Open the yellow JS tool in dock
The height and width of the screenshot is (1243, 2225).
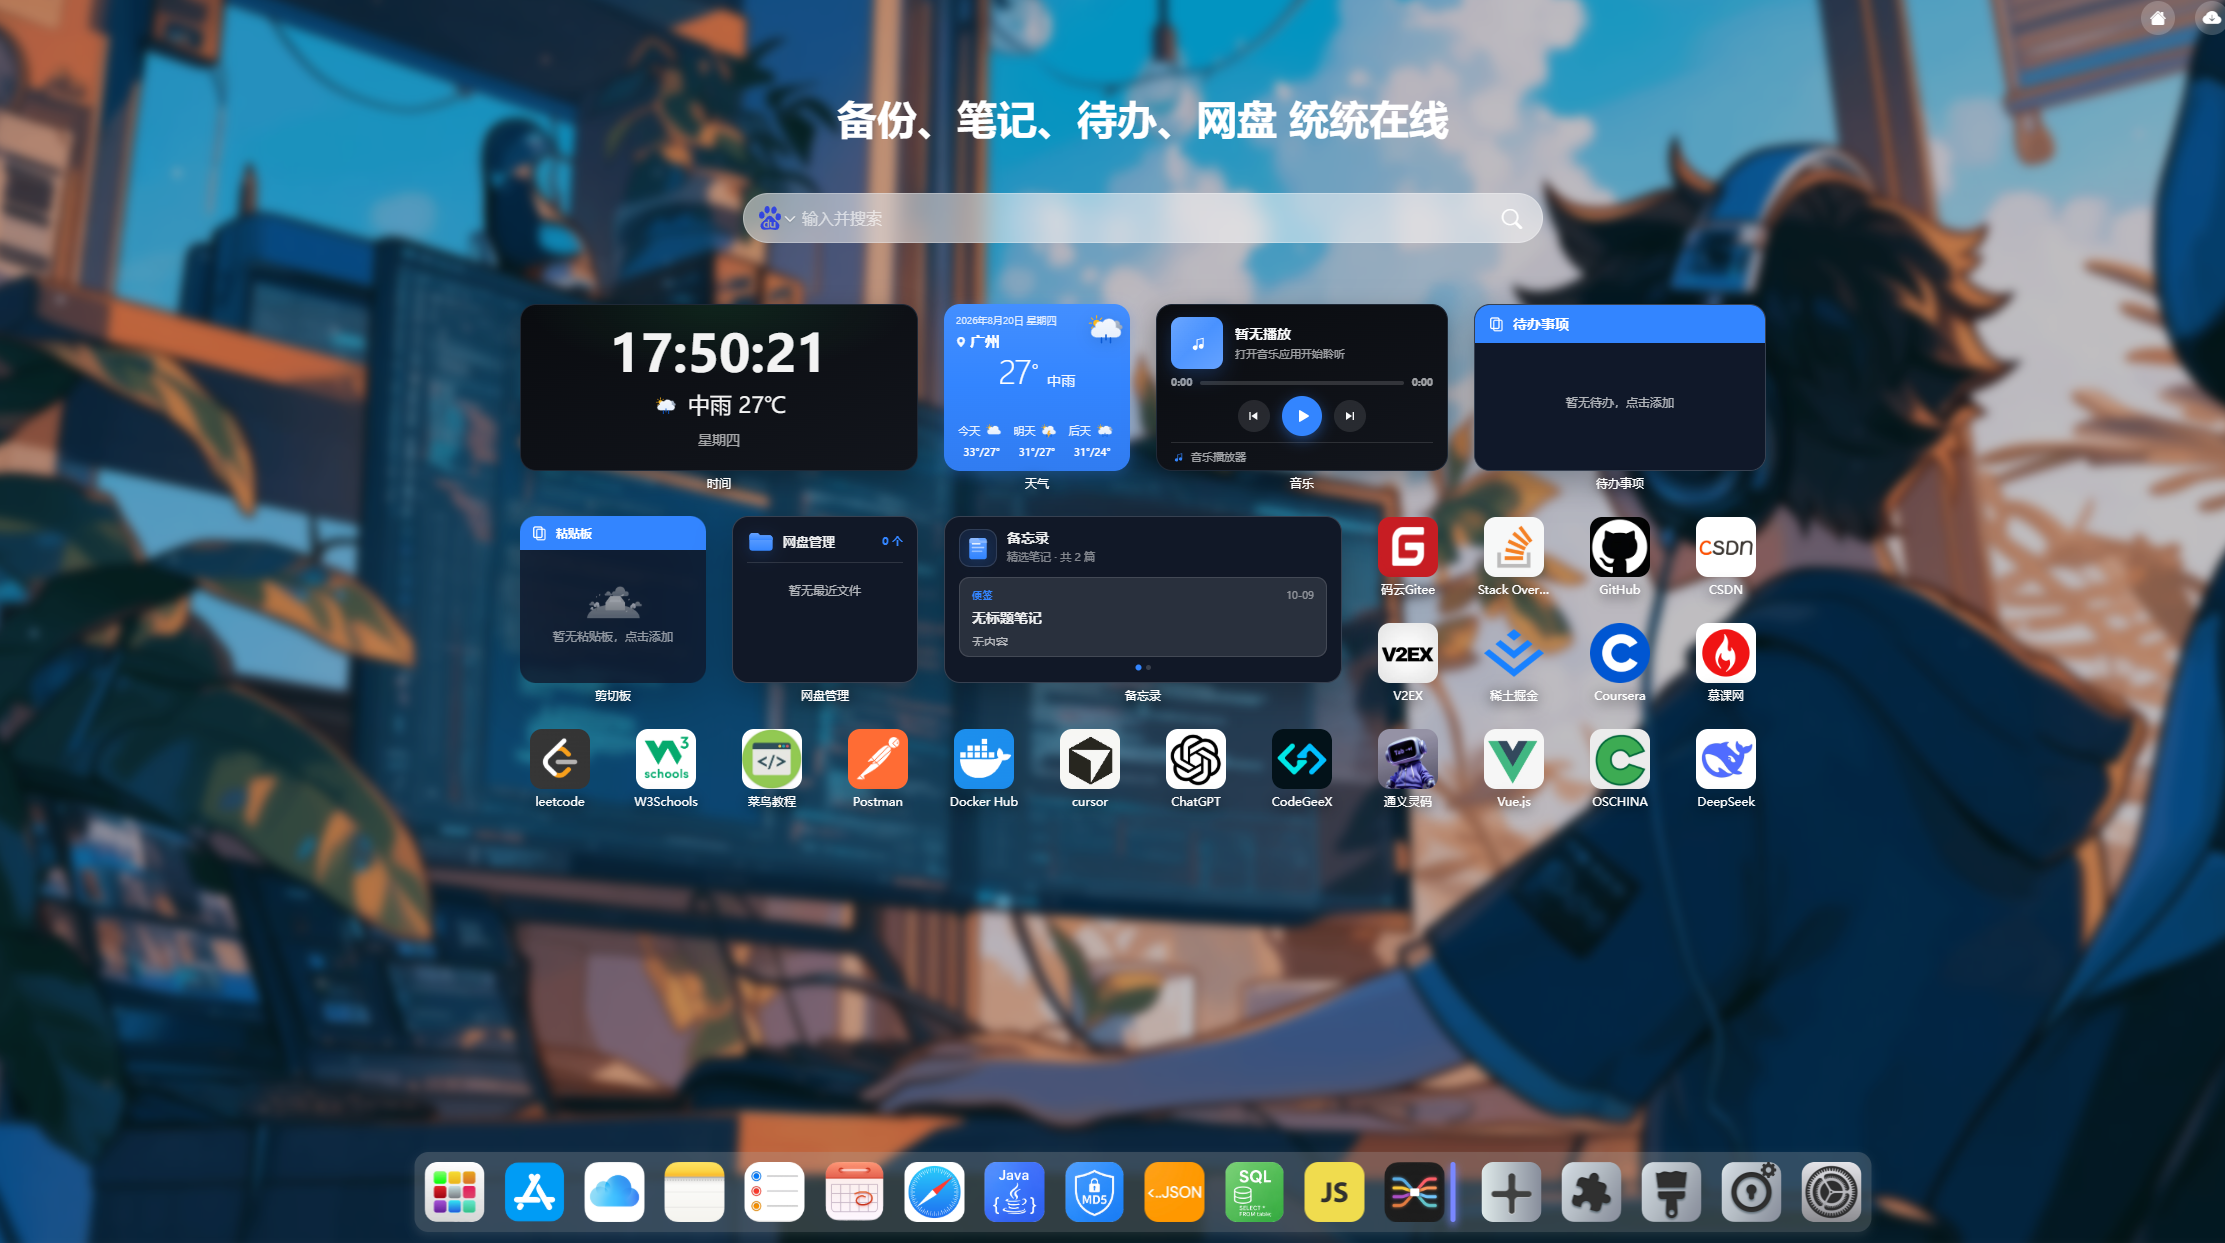coord(1334,1192)
